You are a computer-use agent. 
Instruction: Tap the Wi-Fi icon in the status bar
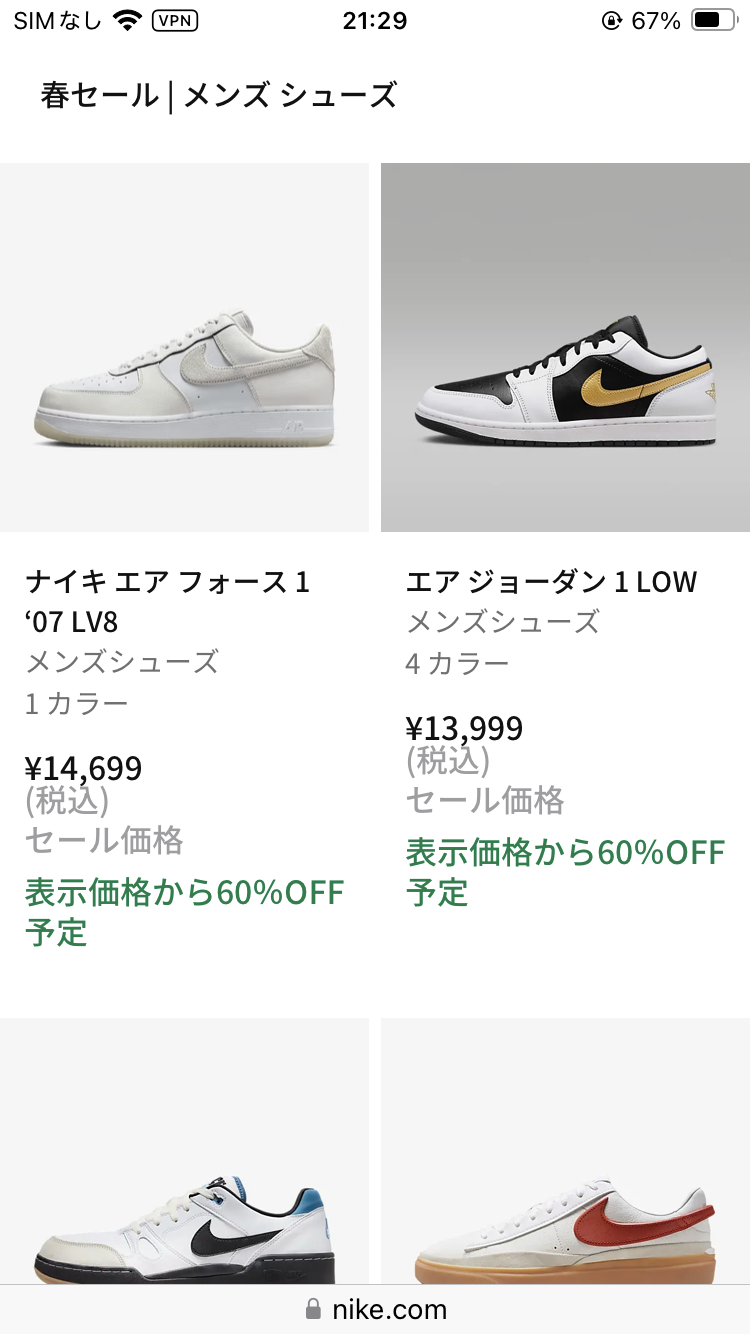[127, 20]
